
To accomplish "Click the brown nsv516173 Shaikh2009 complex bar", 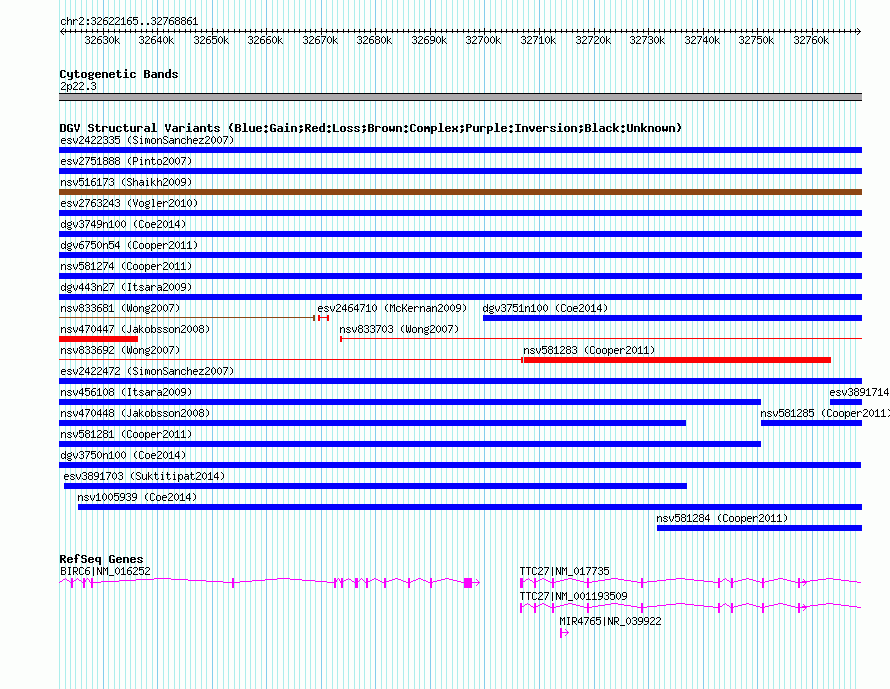I will pos(460,192).
